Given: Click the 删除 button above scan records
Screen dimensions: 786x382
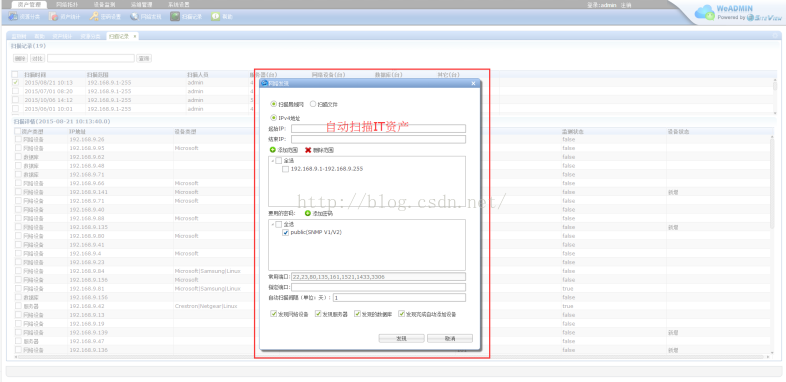Looking at the screenshot, I should [21, 59].
